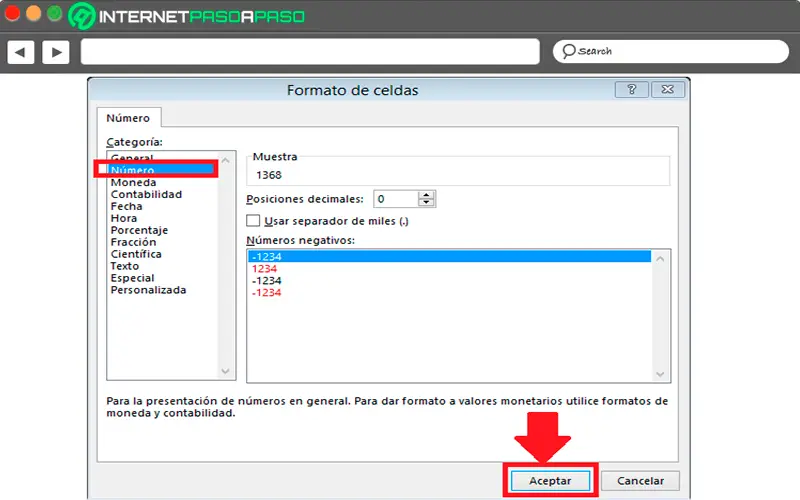Click the green maximize window dot
Image resolution: width=800 pixels, height=500 pixels.
(x=54, y=13)
